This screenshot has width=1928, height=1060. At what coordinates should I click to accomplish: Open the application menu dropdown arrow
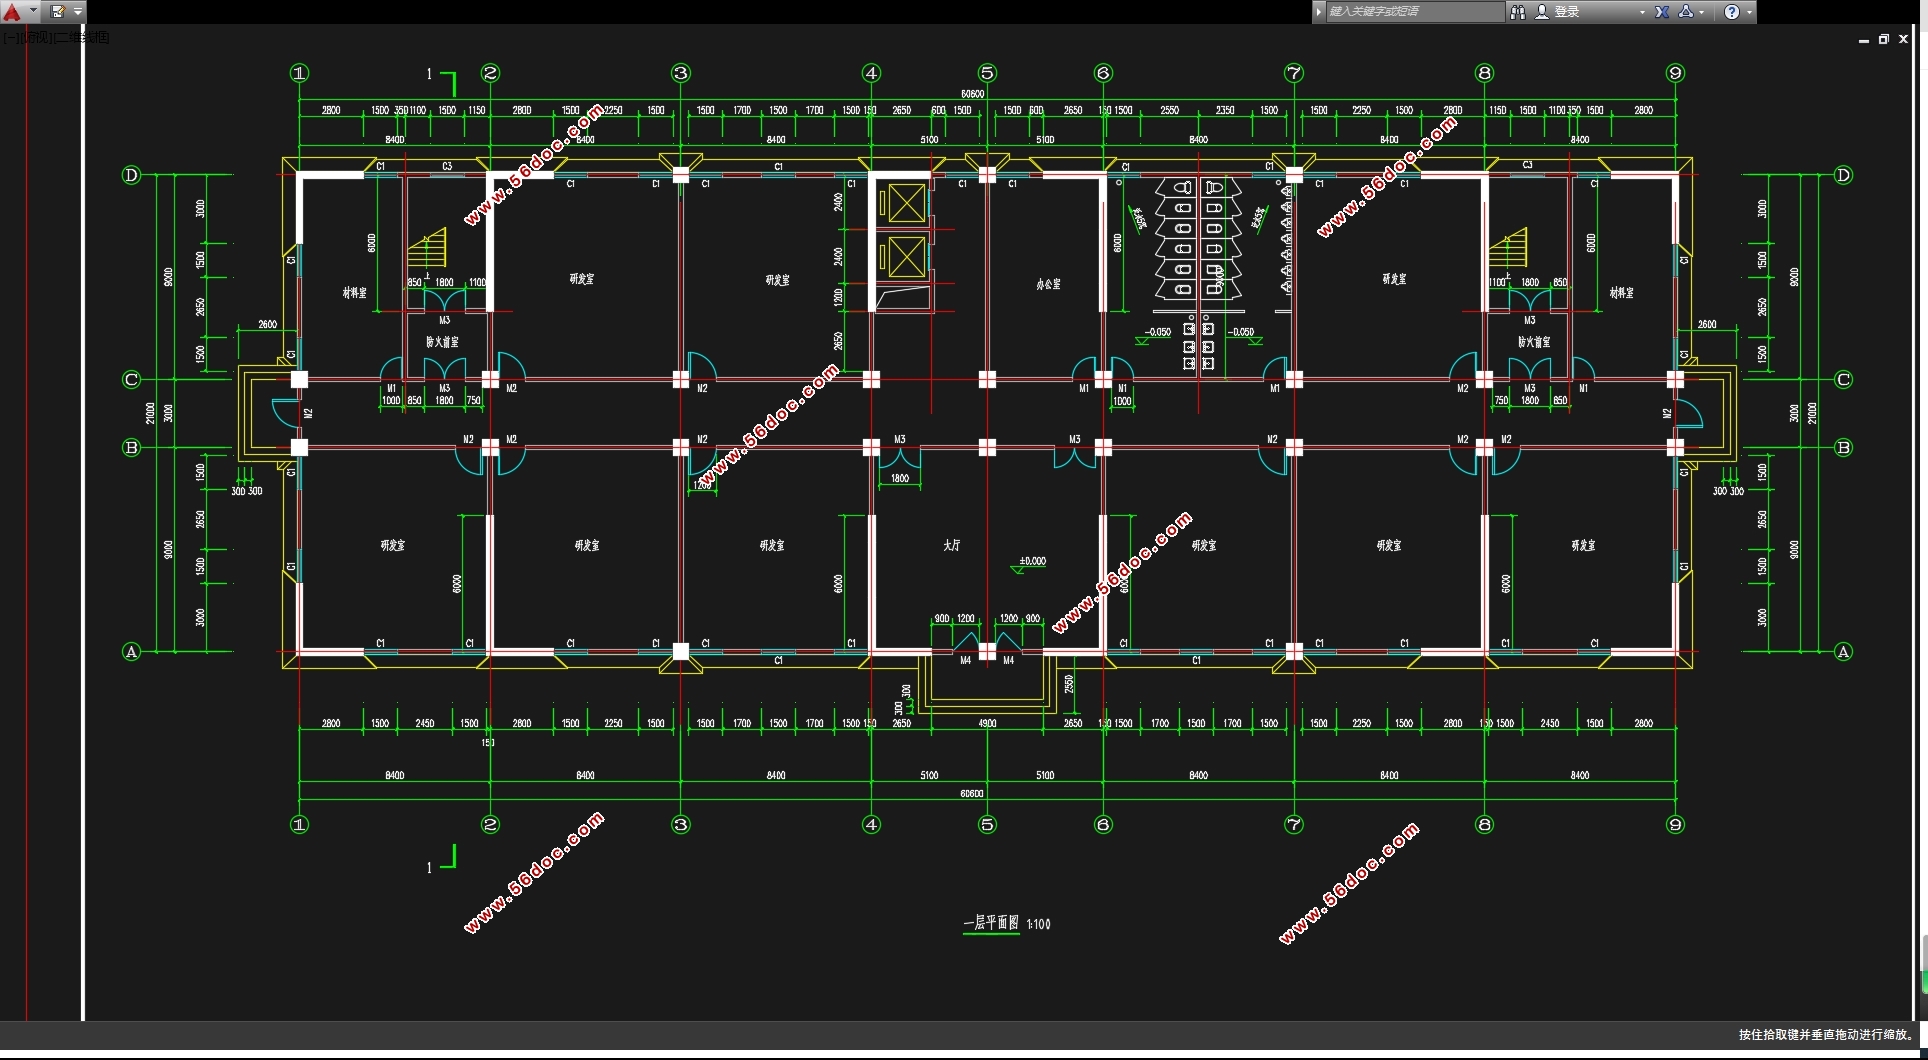pyautogui.click(x=33, y=12)
